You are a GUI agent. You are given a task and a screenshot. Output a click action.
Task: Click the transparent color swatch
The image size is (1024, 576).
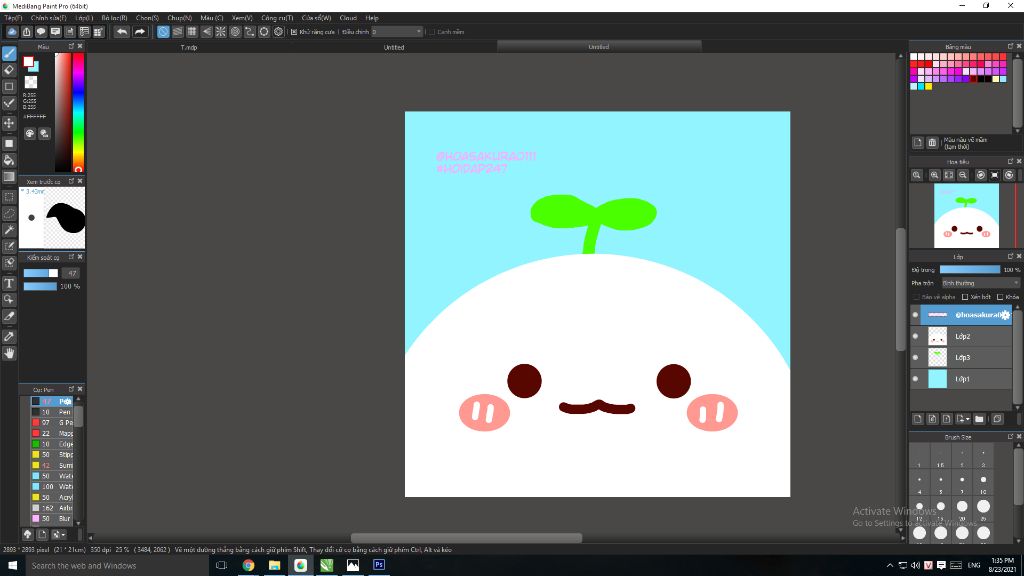pos(31,82)
